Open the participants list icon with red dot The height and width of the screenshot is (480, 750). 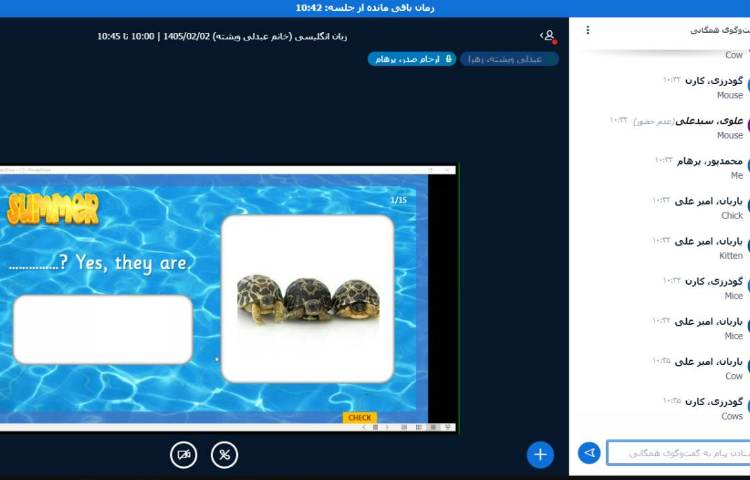pos(548,36)
